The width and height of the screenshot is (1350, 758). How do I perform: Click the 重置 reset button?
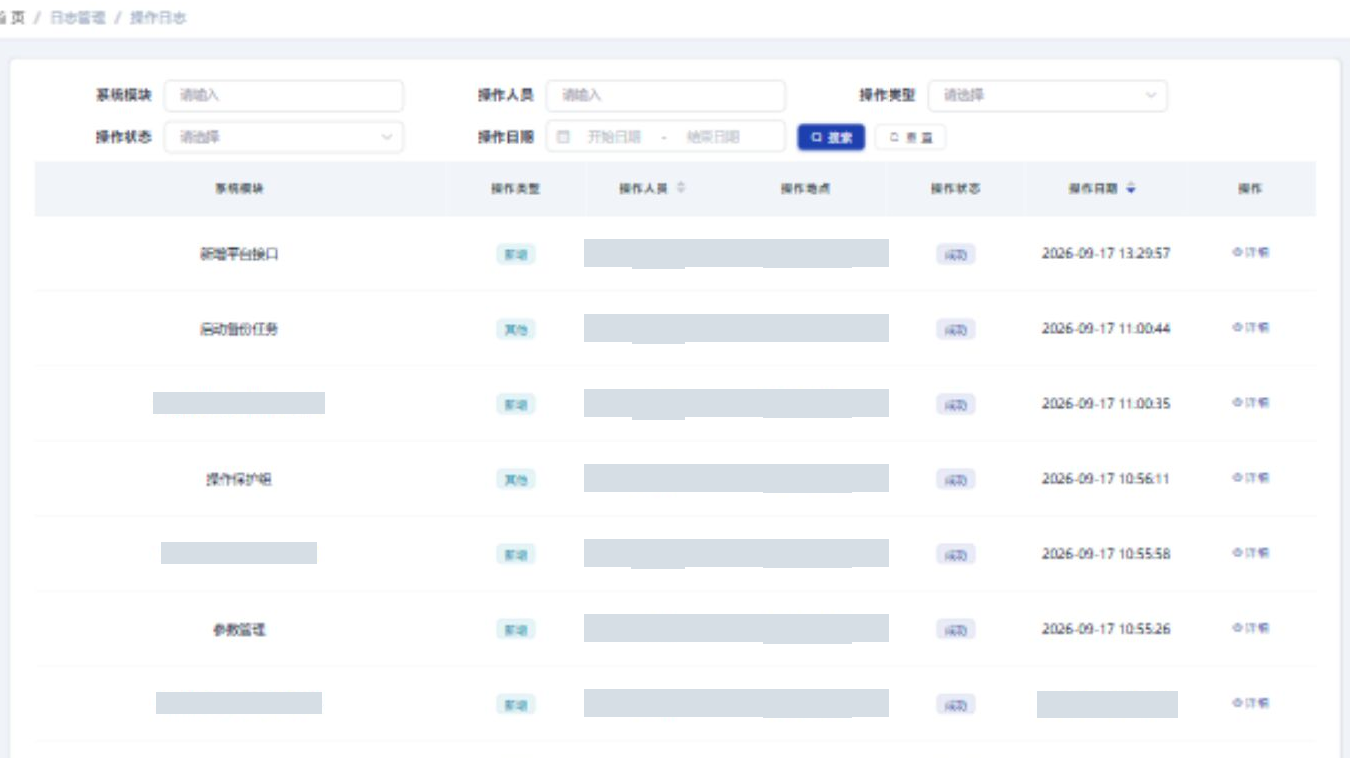[x=910, y=138]
